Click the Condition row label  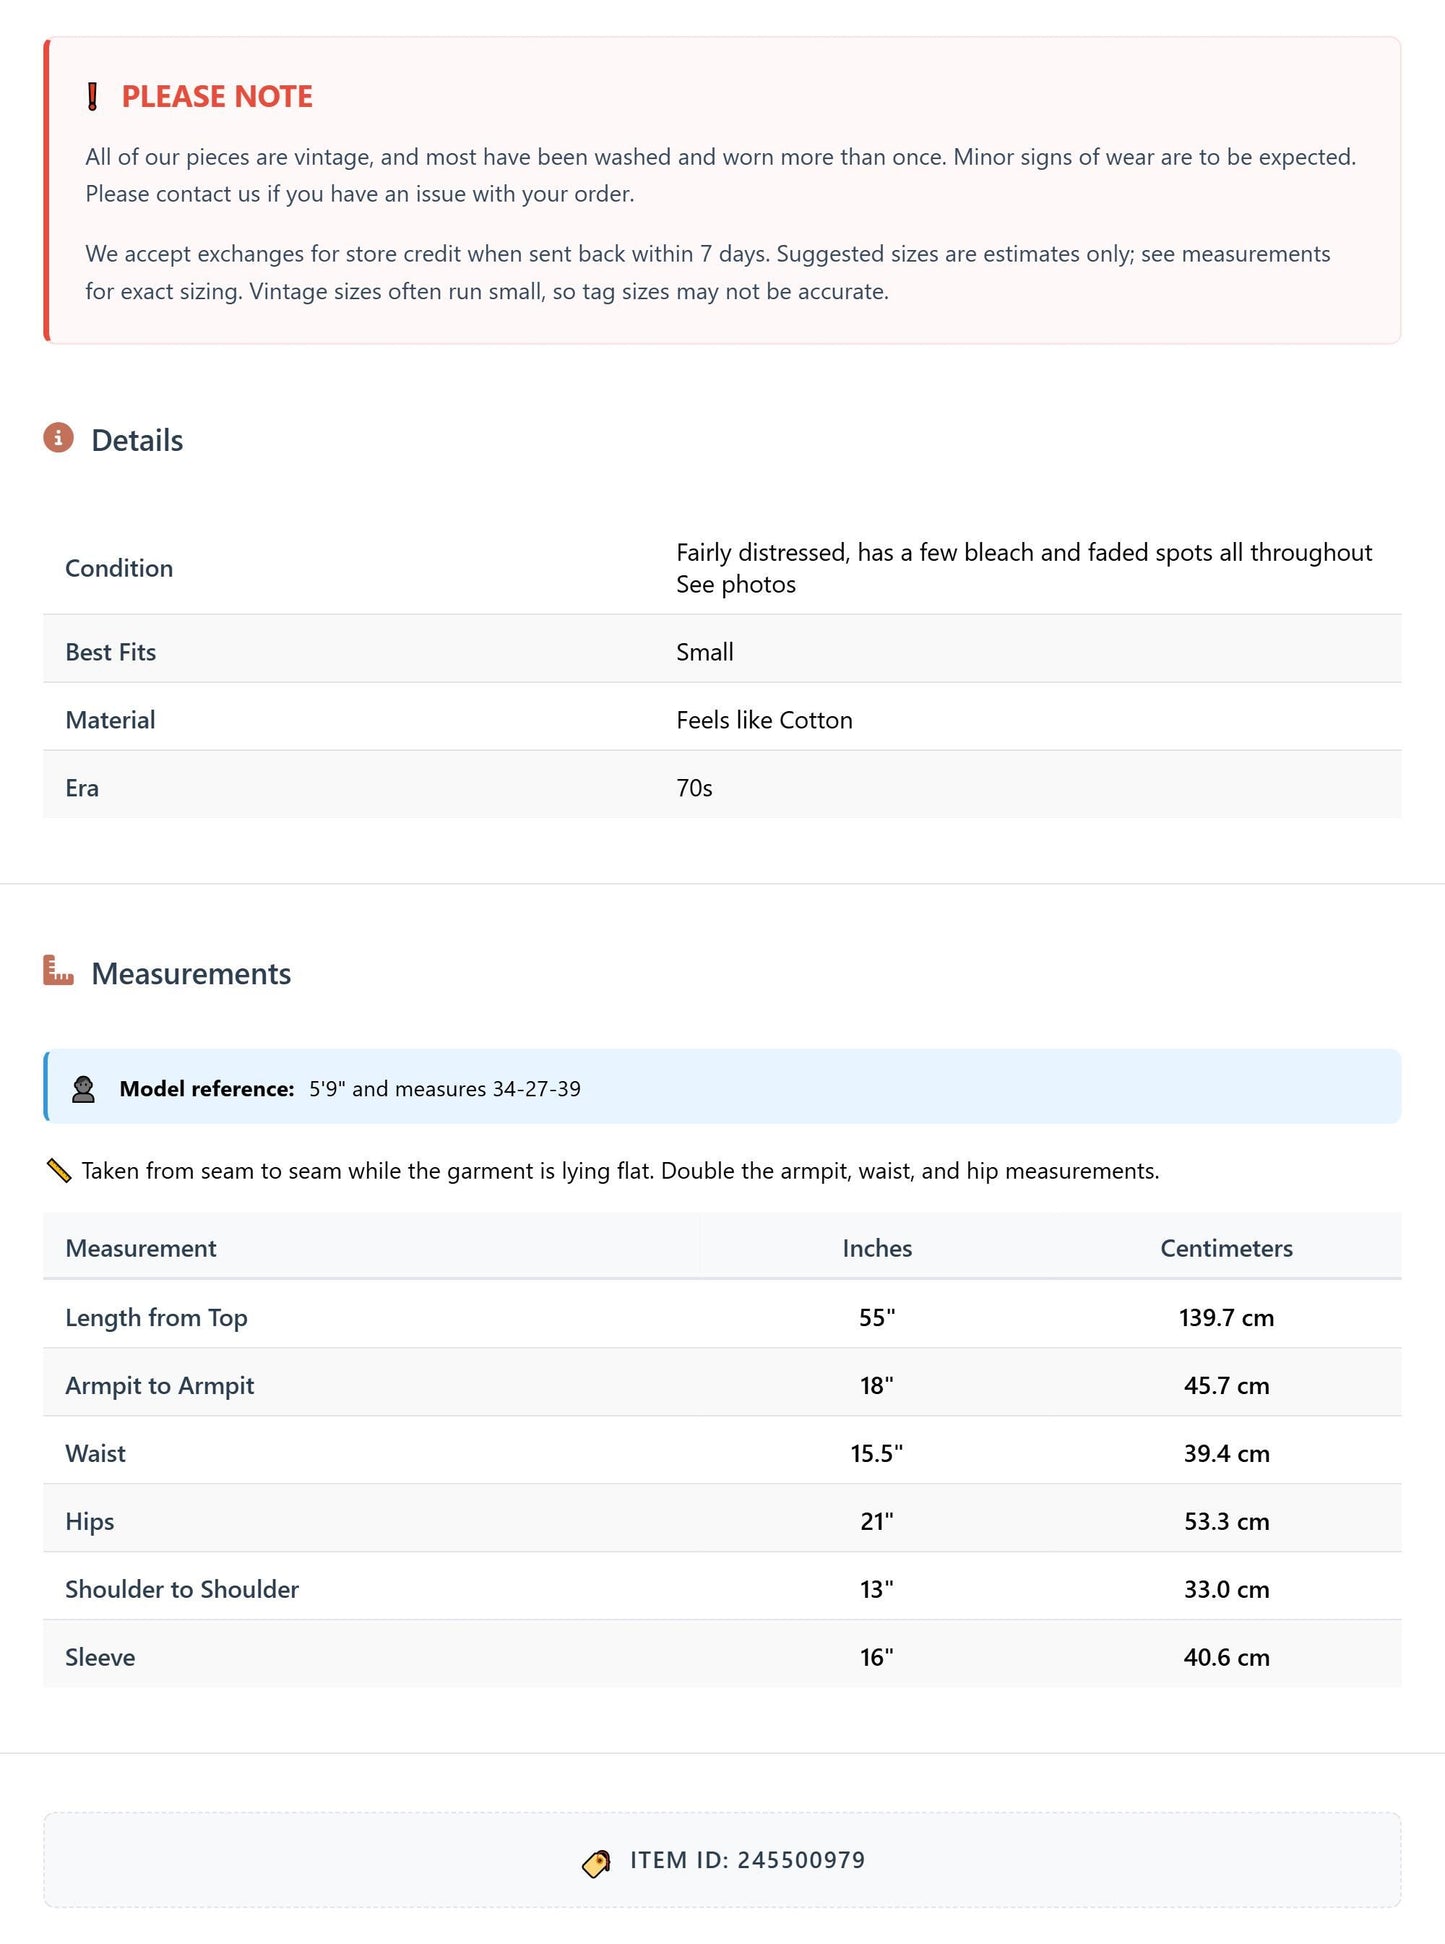pyautogui.click(x=119, y=568)
